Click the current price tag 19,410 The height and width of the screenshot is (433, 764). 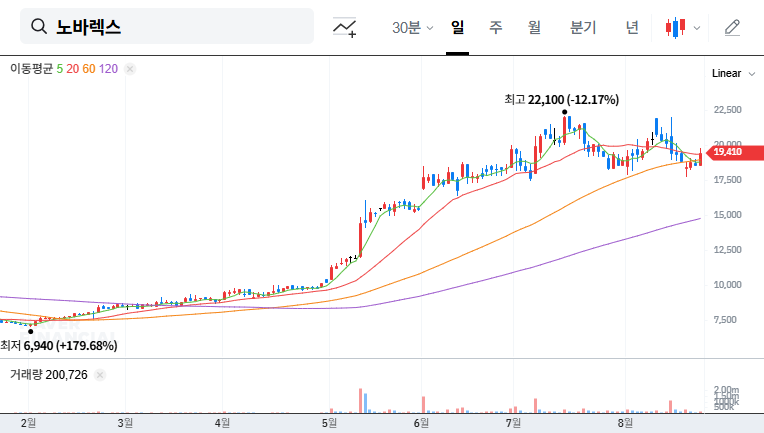click(x=735, y=152)
